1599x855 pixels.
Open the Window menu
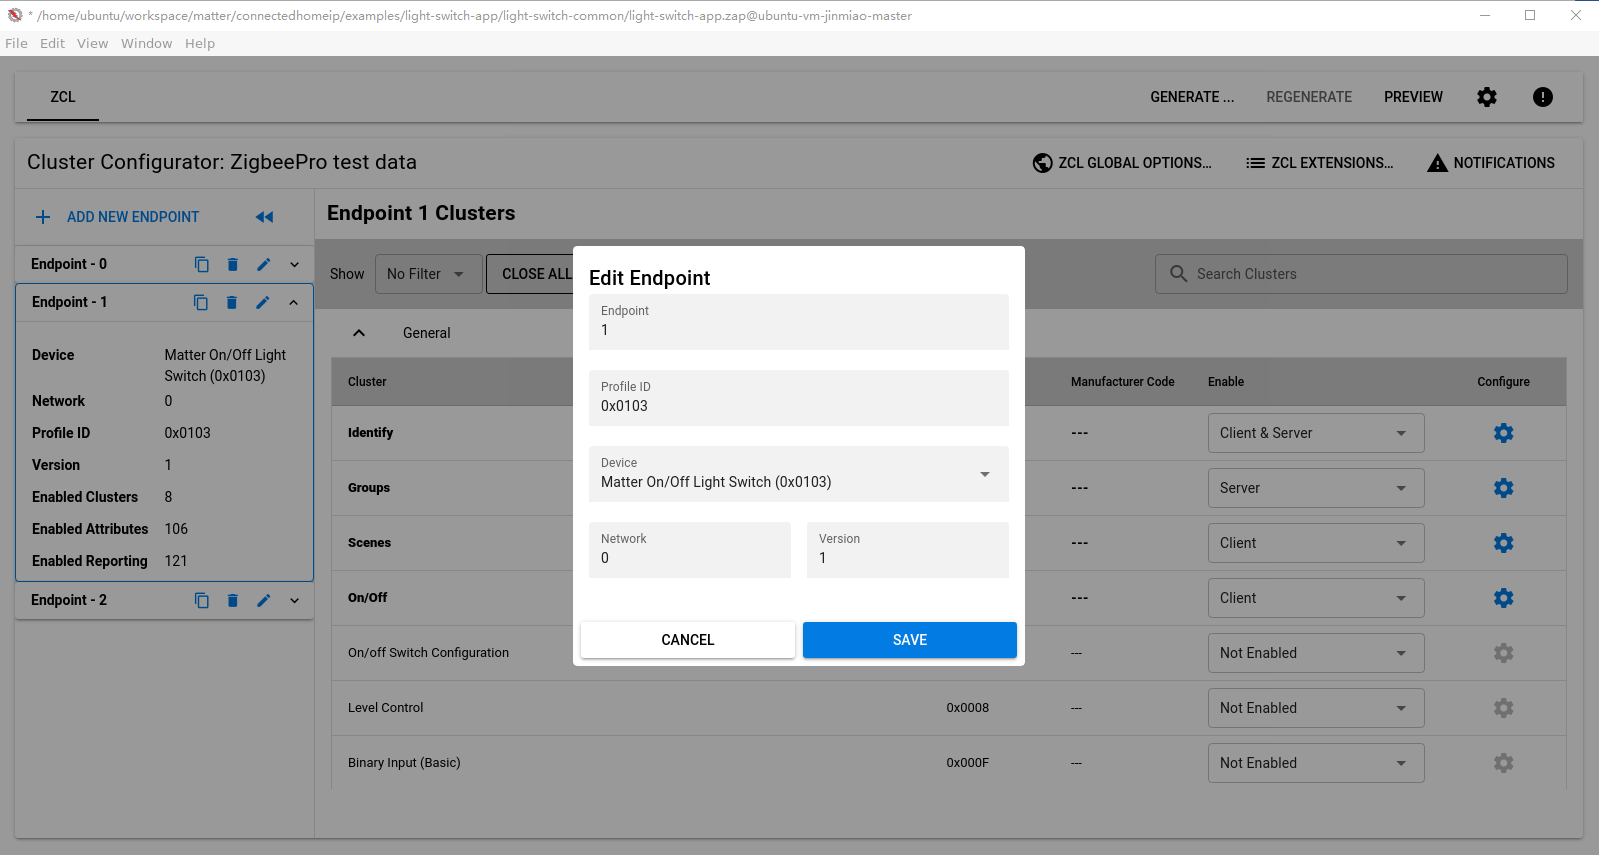tap(146, 43)
